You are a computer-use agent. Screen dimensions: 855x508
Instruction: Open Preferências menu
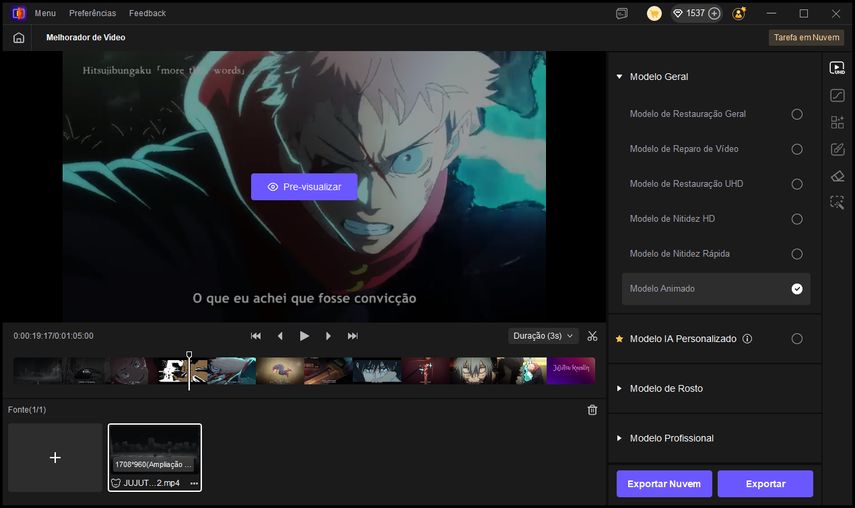coord(92,13)
